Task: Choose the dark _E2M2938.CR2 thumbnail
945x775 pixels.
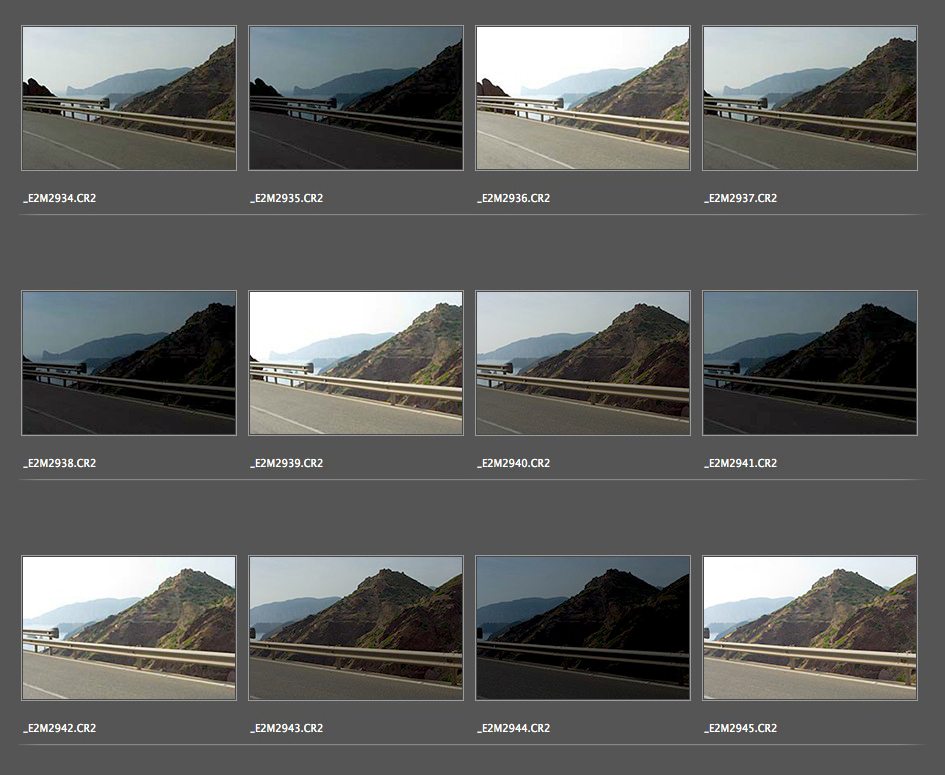Action: point(128,363)
